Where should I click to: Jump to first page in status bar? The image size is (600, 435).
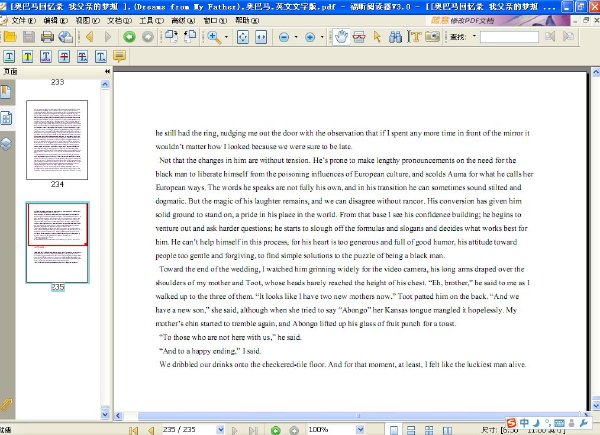(x=133, y=430)
